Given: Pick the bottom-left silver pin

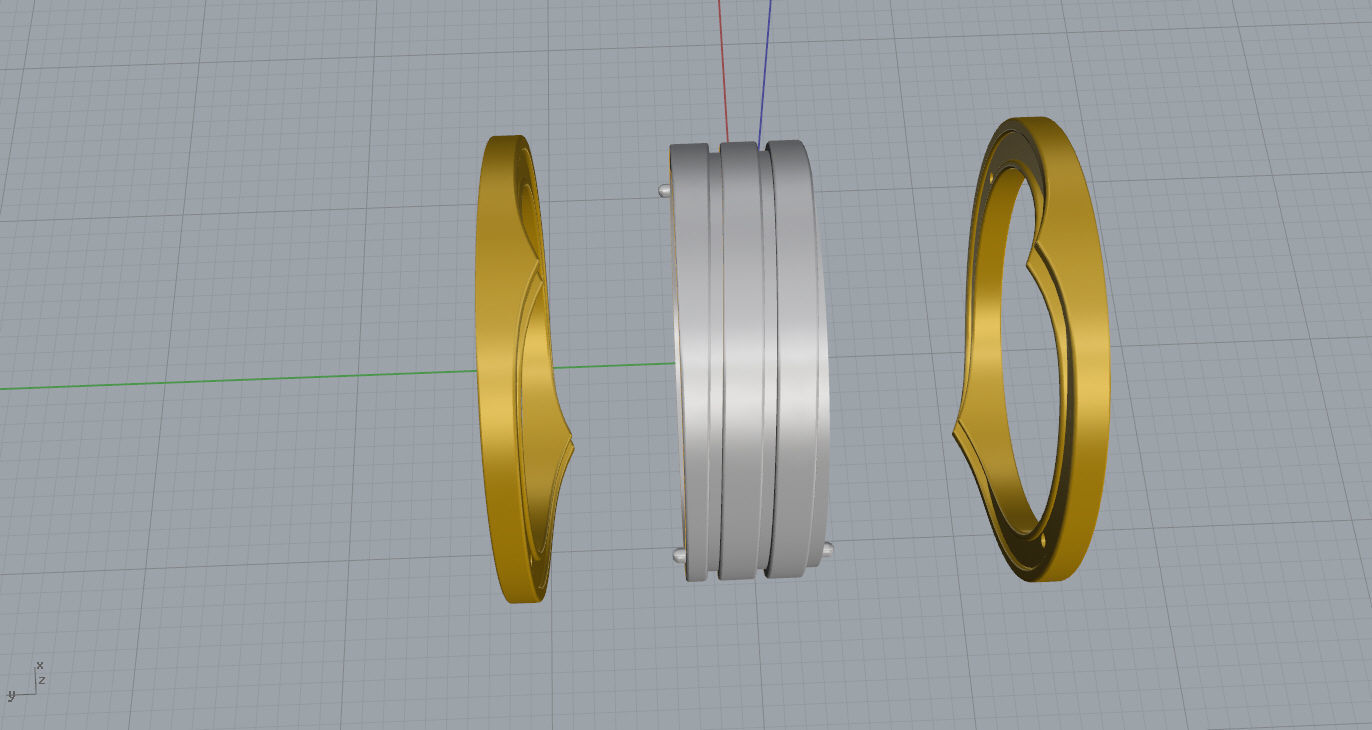Looking at the screenshot, I should click(678, 554).
